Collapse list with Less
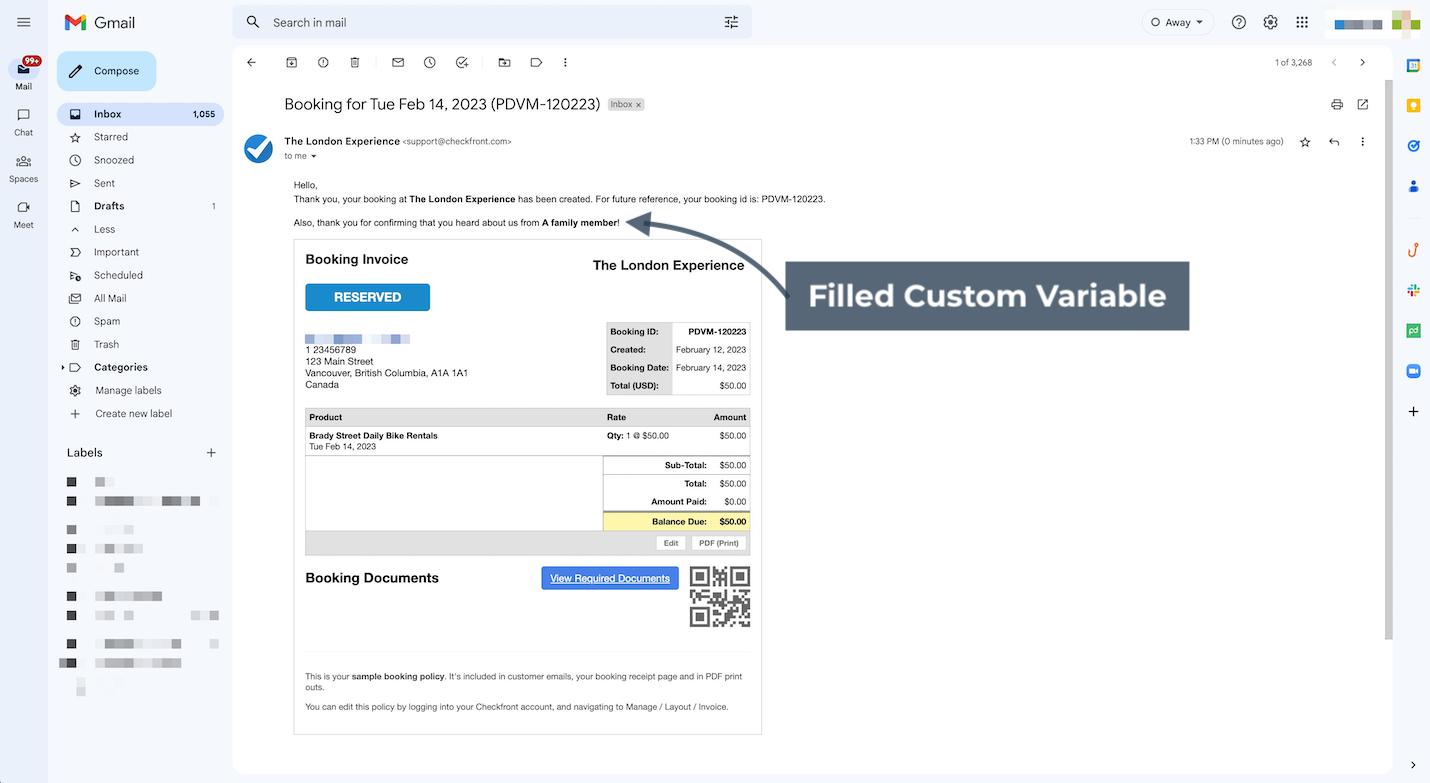The height and width of the screenshot is (783, 1430). tap(140, 229)
